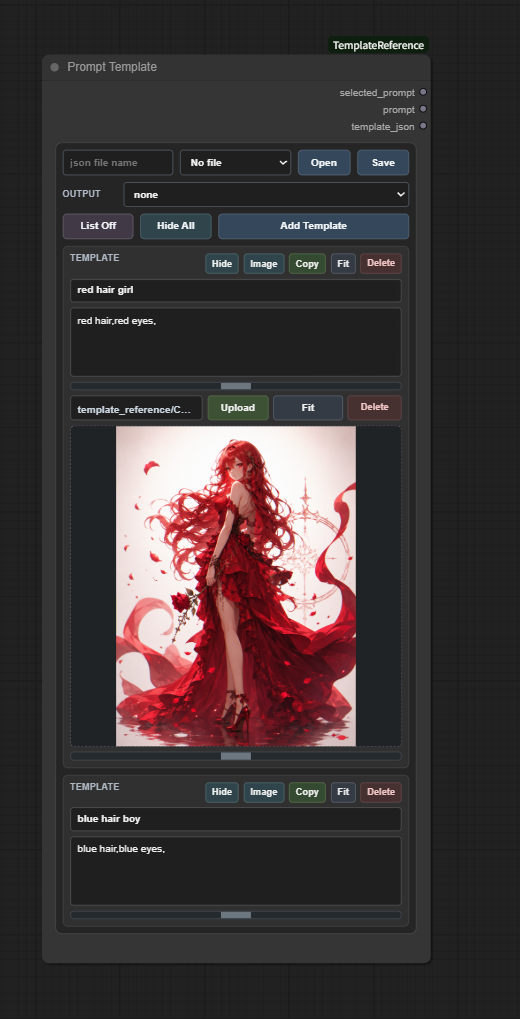Click the template_json output connector

tap(423, 126)
